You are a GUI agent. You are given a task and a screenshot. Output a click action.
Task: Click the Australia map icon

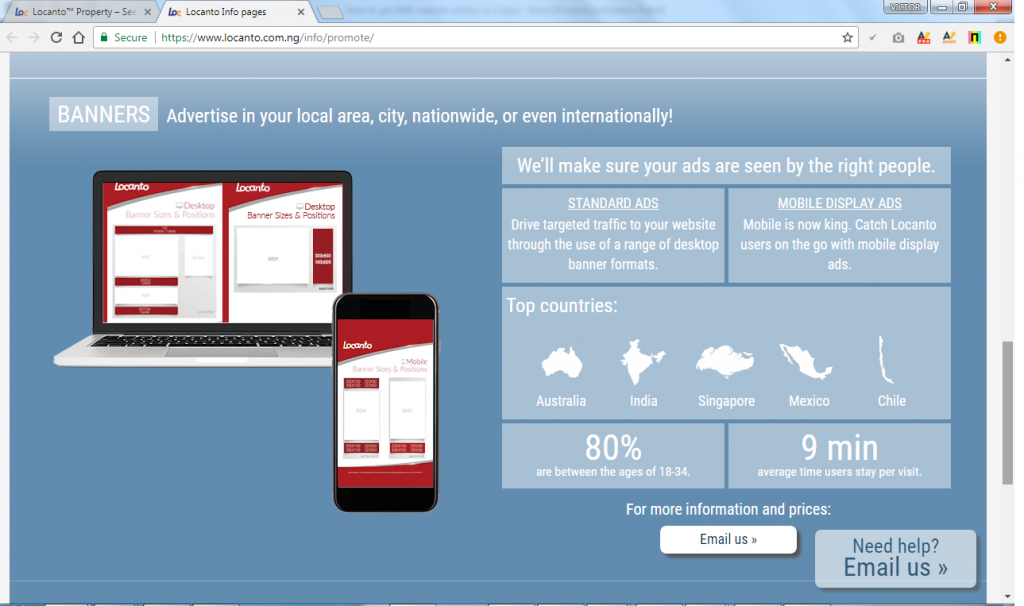[561, 362]
